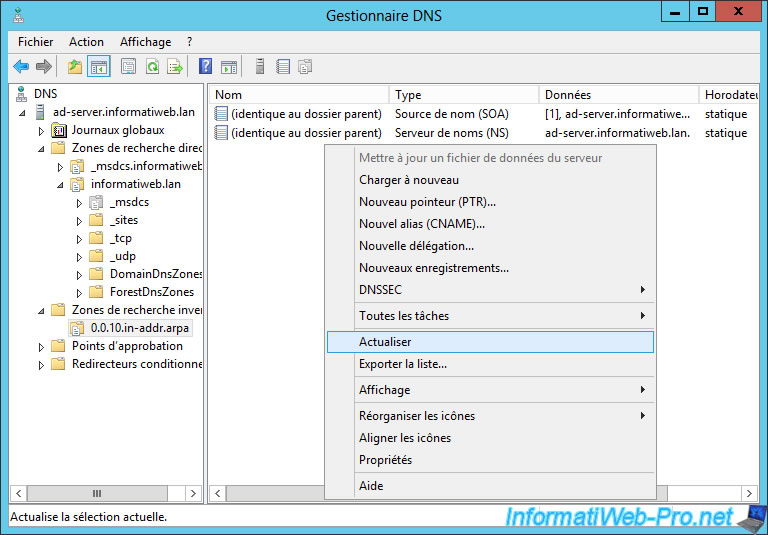Choose Exporter la liste... option
The width and height of the screenshot is (768, 535).
490,364
